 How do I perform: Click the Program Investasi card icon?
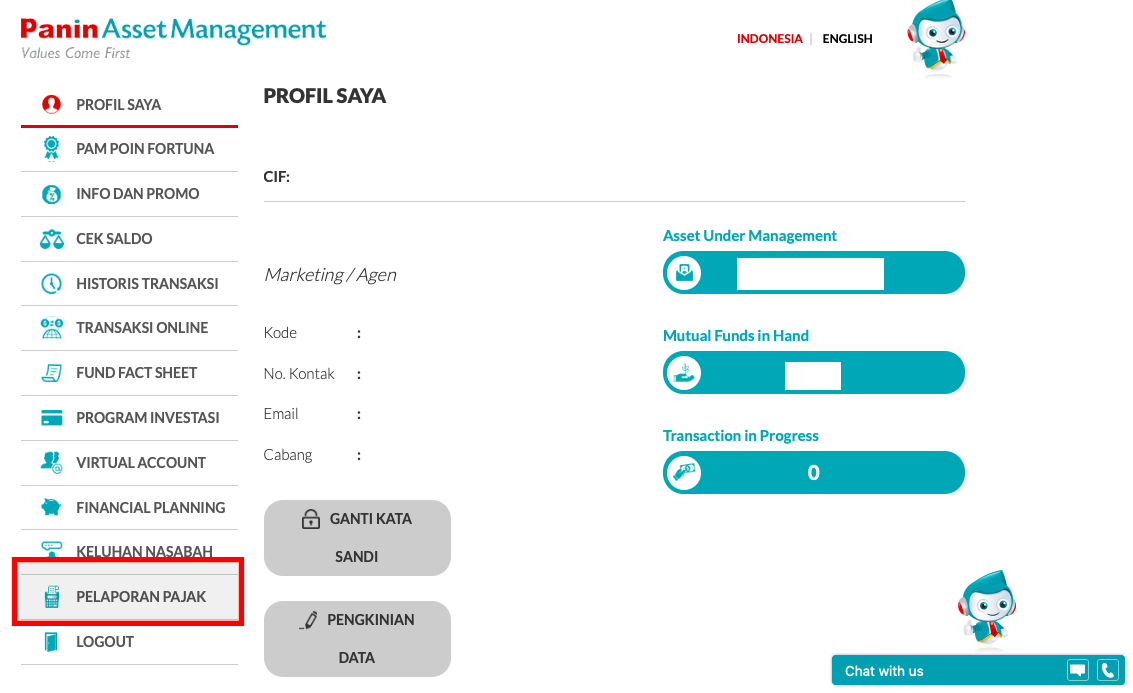tap(51, 418)
